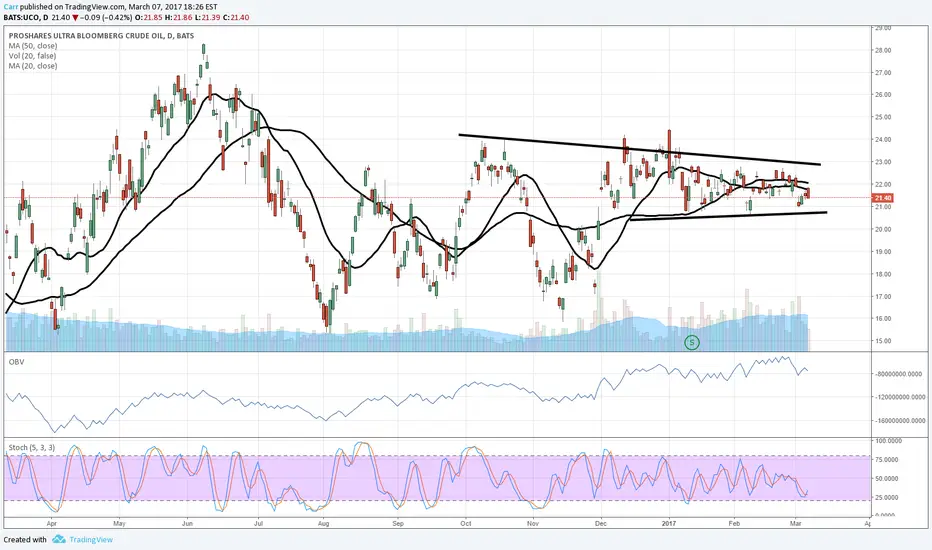
Task: Click the Stoch (5, 3, 3) indicator label
Action: [32, 447]
